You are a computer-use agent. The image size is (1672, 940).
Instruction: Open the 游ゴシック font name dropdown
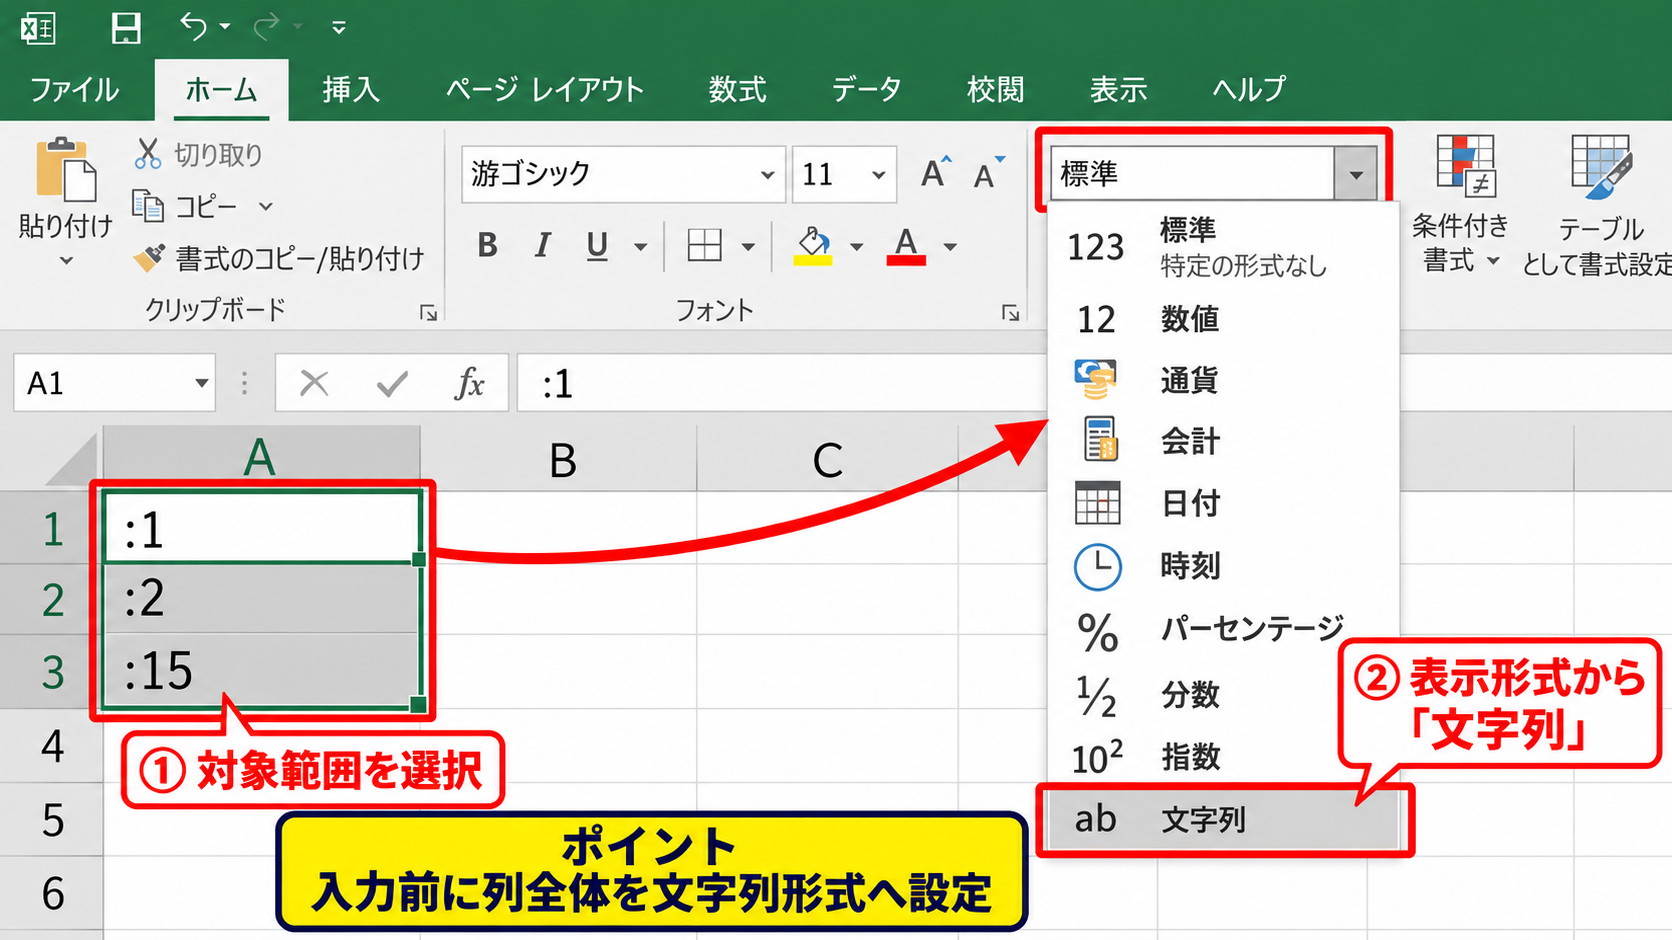(x=767, y=174)
